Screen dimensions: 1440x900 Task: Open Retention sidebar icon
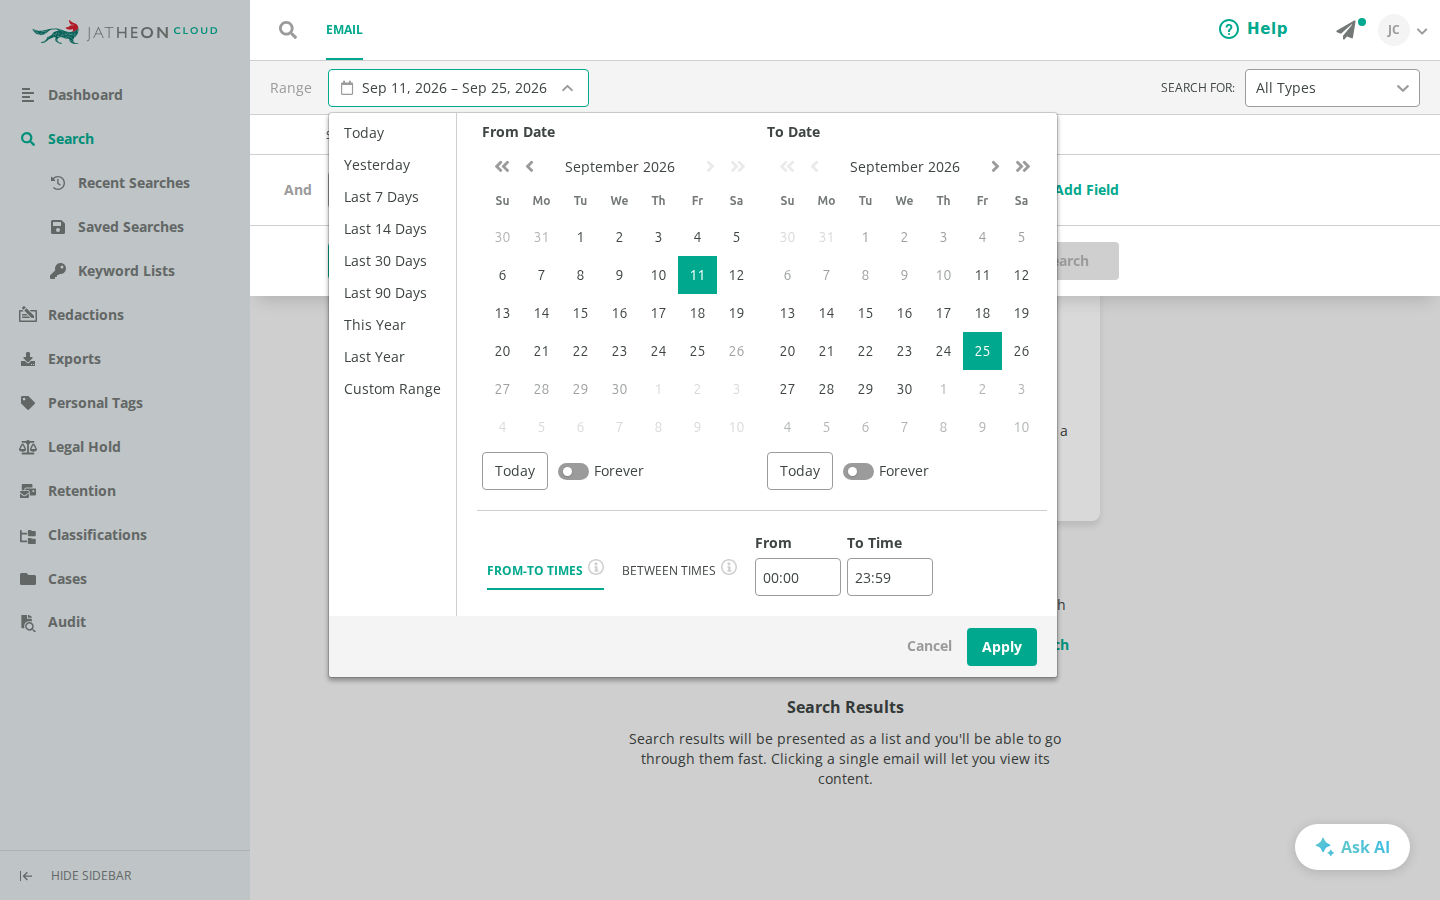pos(28,491)
